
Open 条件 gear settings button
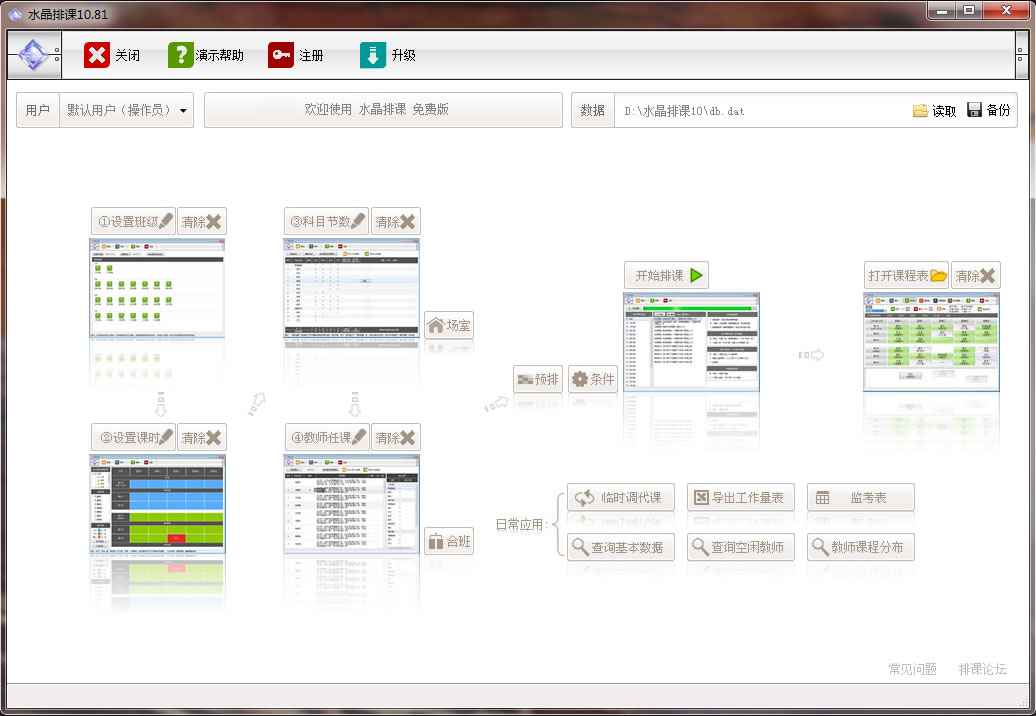coord(594,379)
